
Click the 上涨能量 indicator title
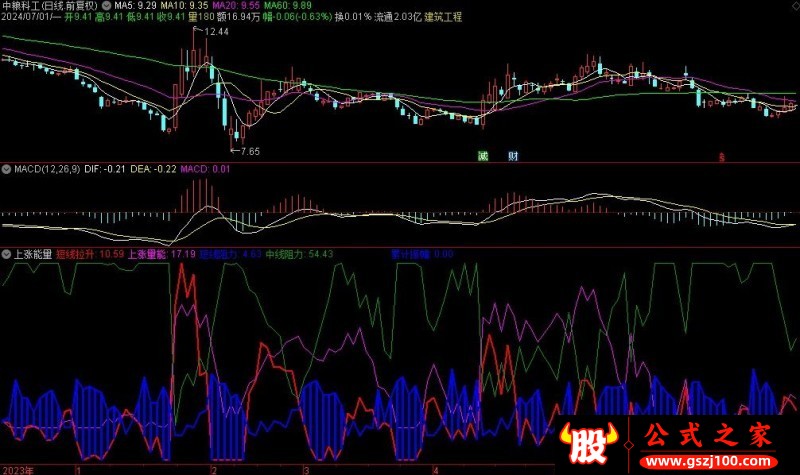[33, 254]
